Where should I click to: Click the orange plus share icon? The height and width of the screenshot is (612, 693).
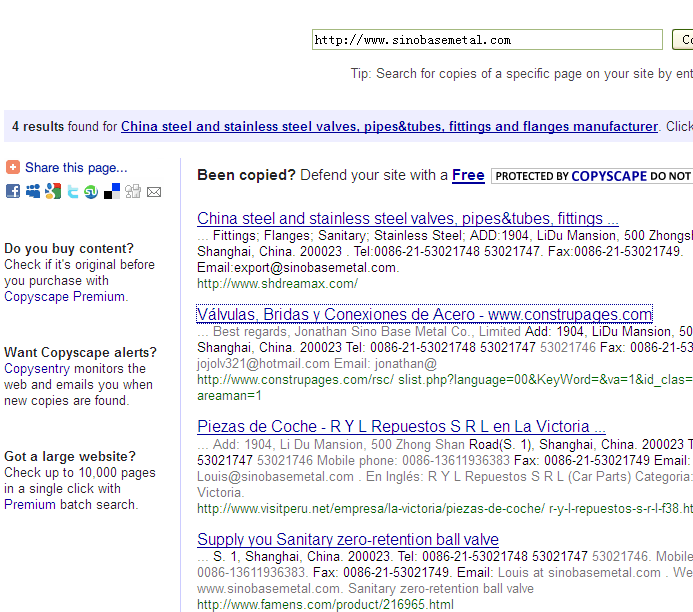coord(13,167)
